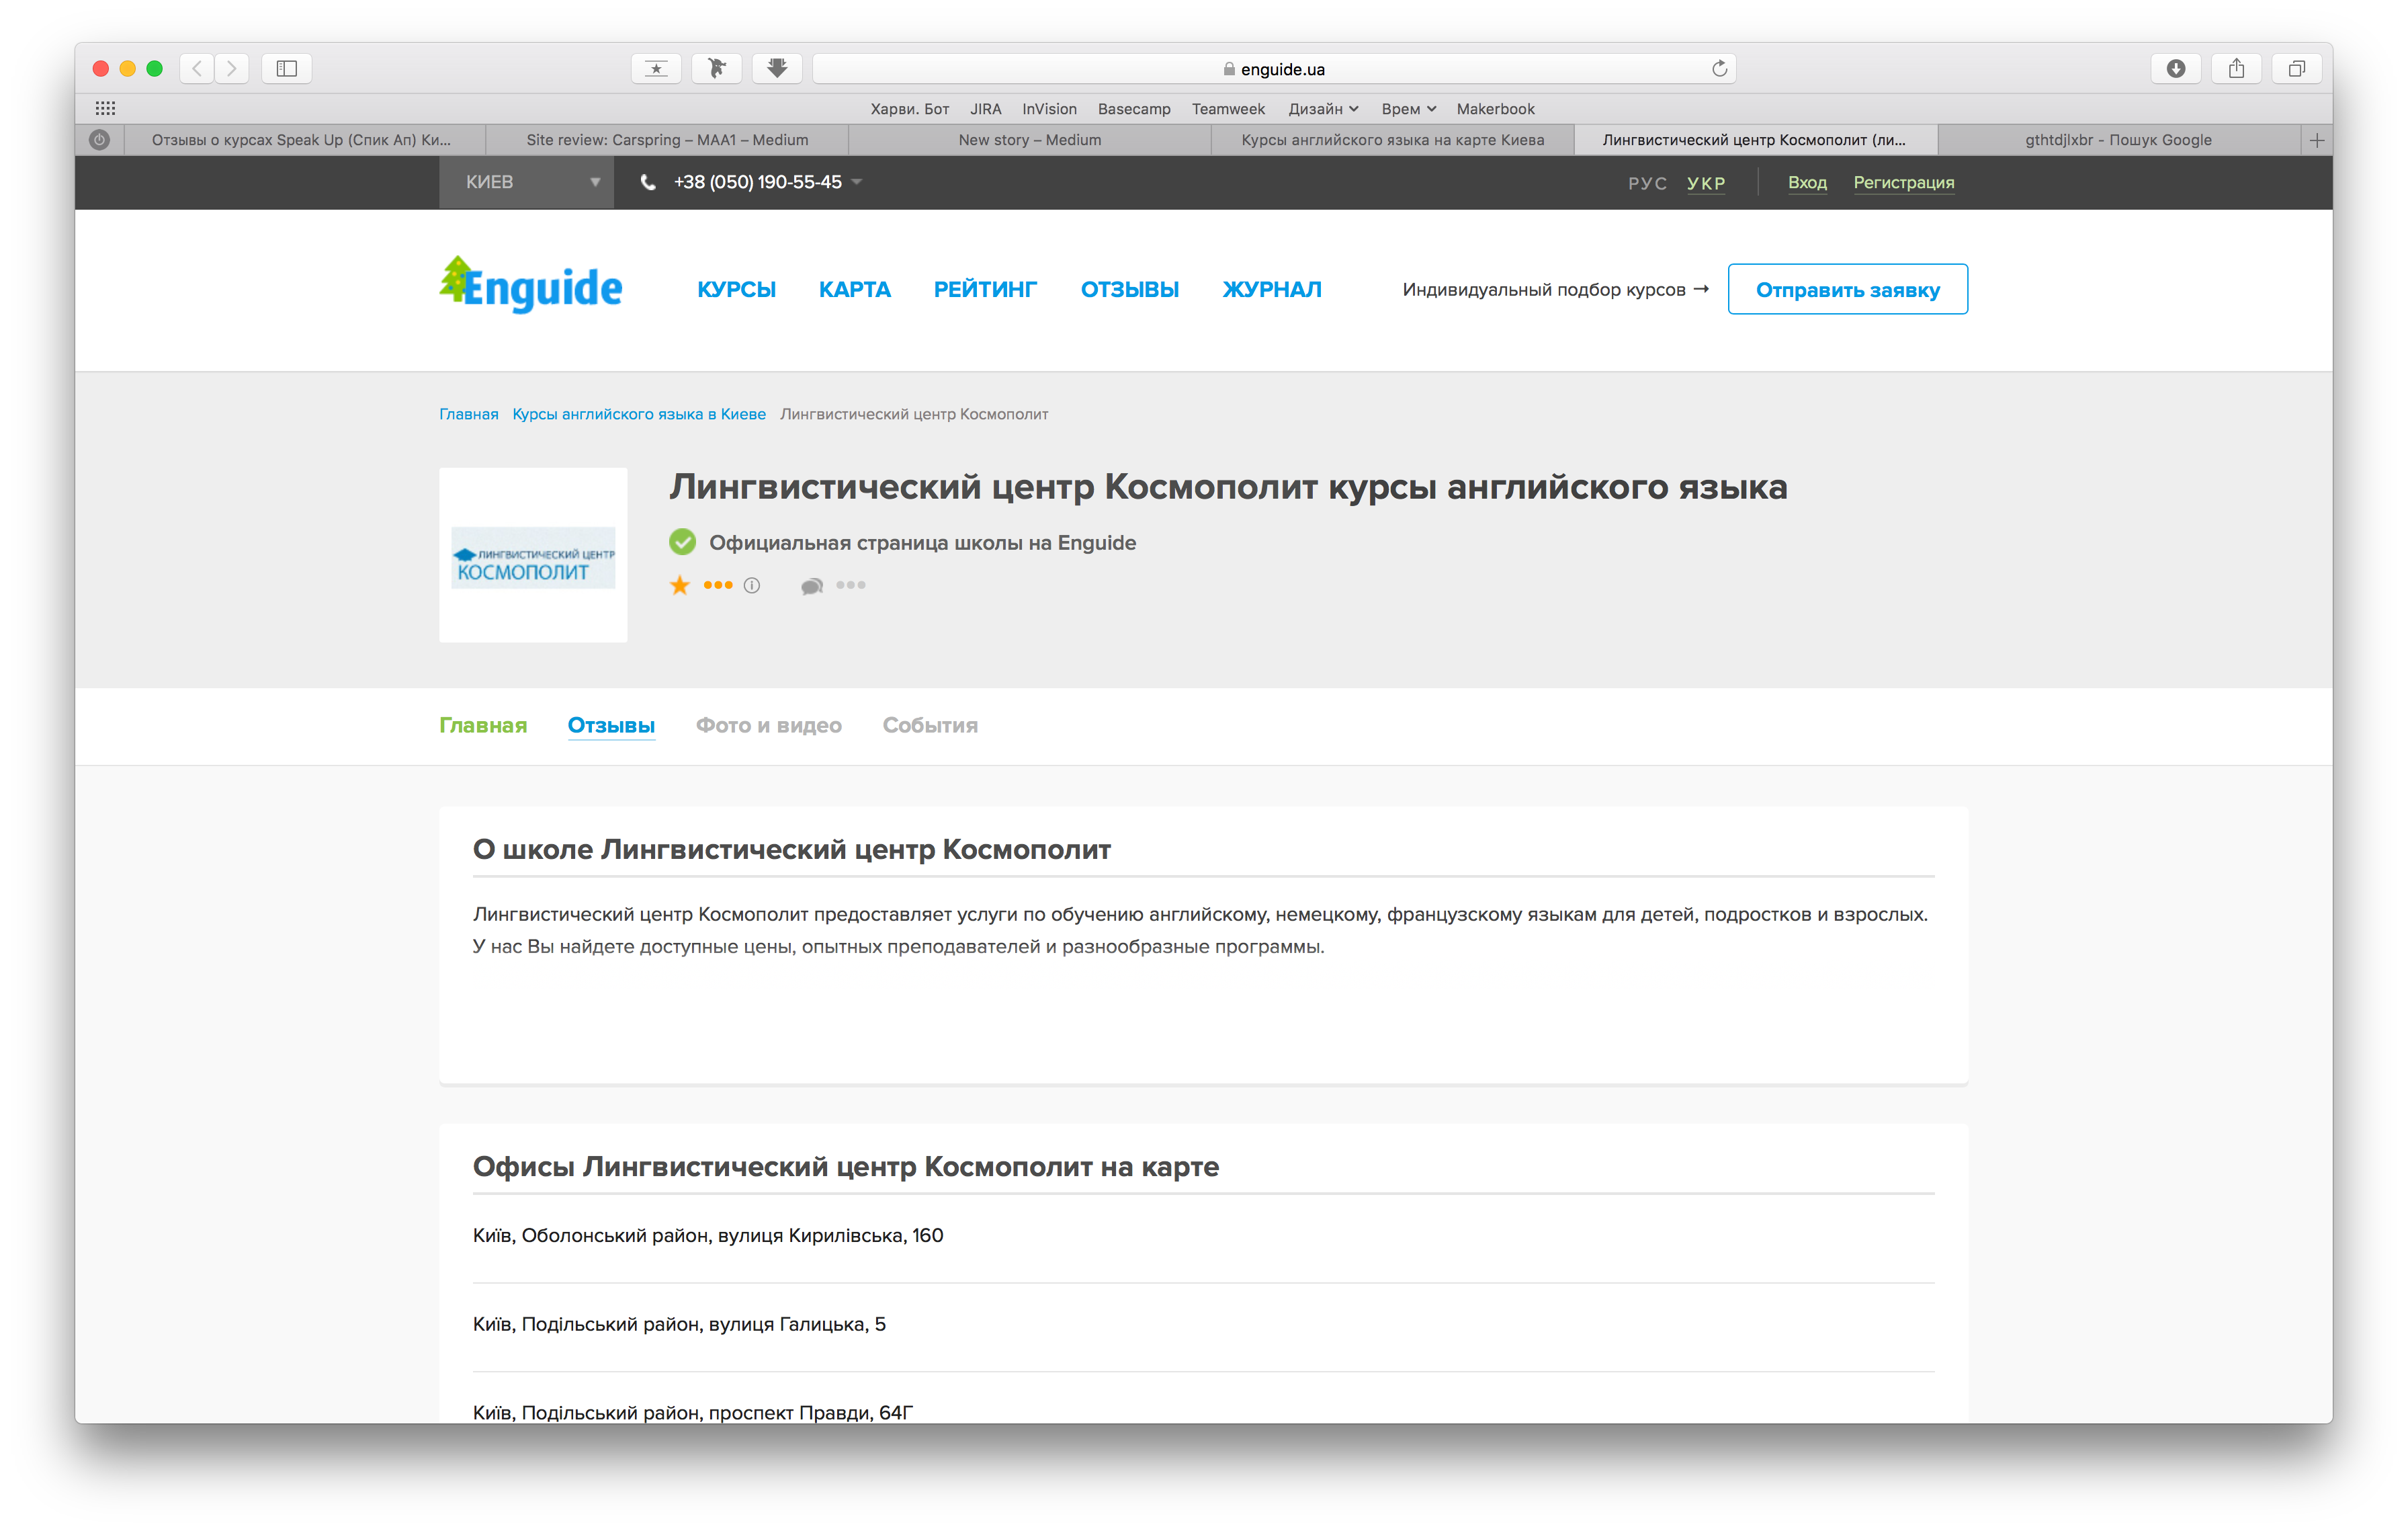Open КАРТА in main navigation
The width and height of the screenshot is (2408, 1531).
coord(854,290)
